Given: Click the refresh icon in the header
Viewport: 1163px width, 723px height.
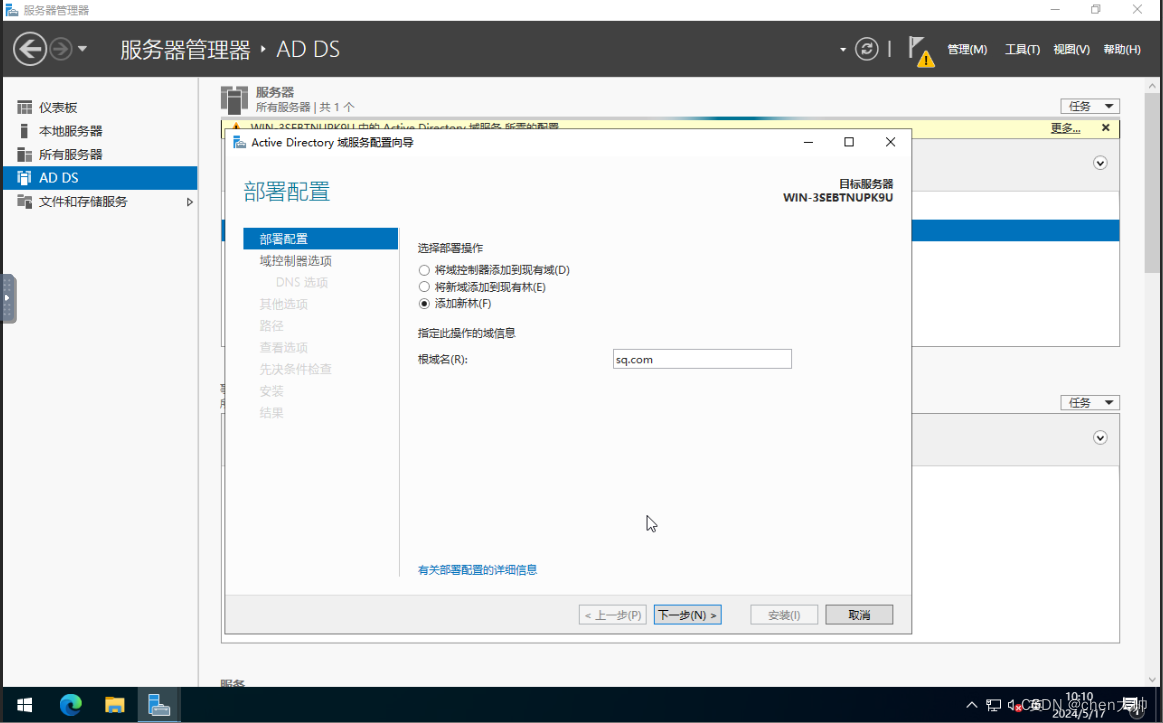Looking at the screenshot, I should 866,49.
